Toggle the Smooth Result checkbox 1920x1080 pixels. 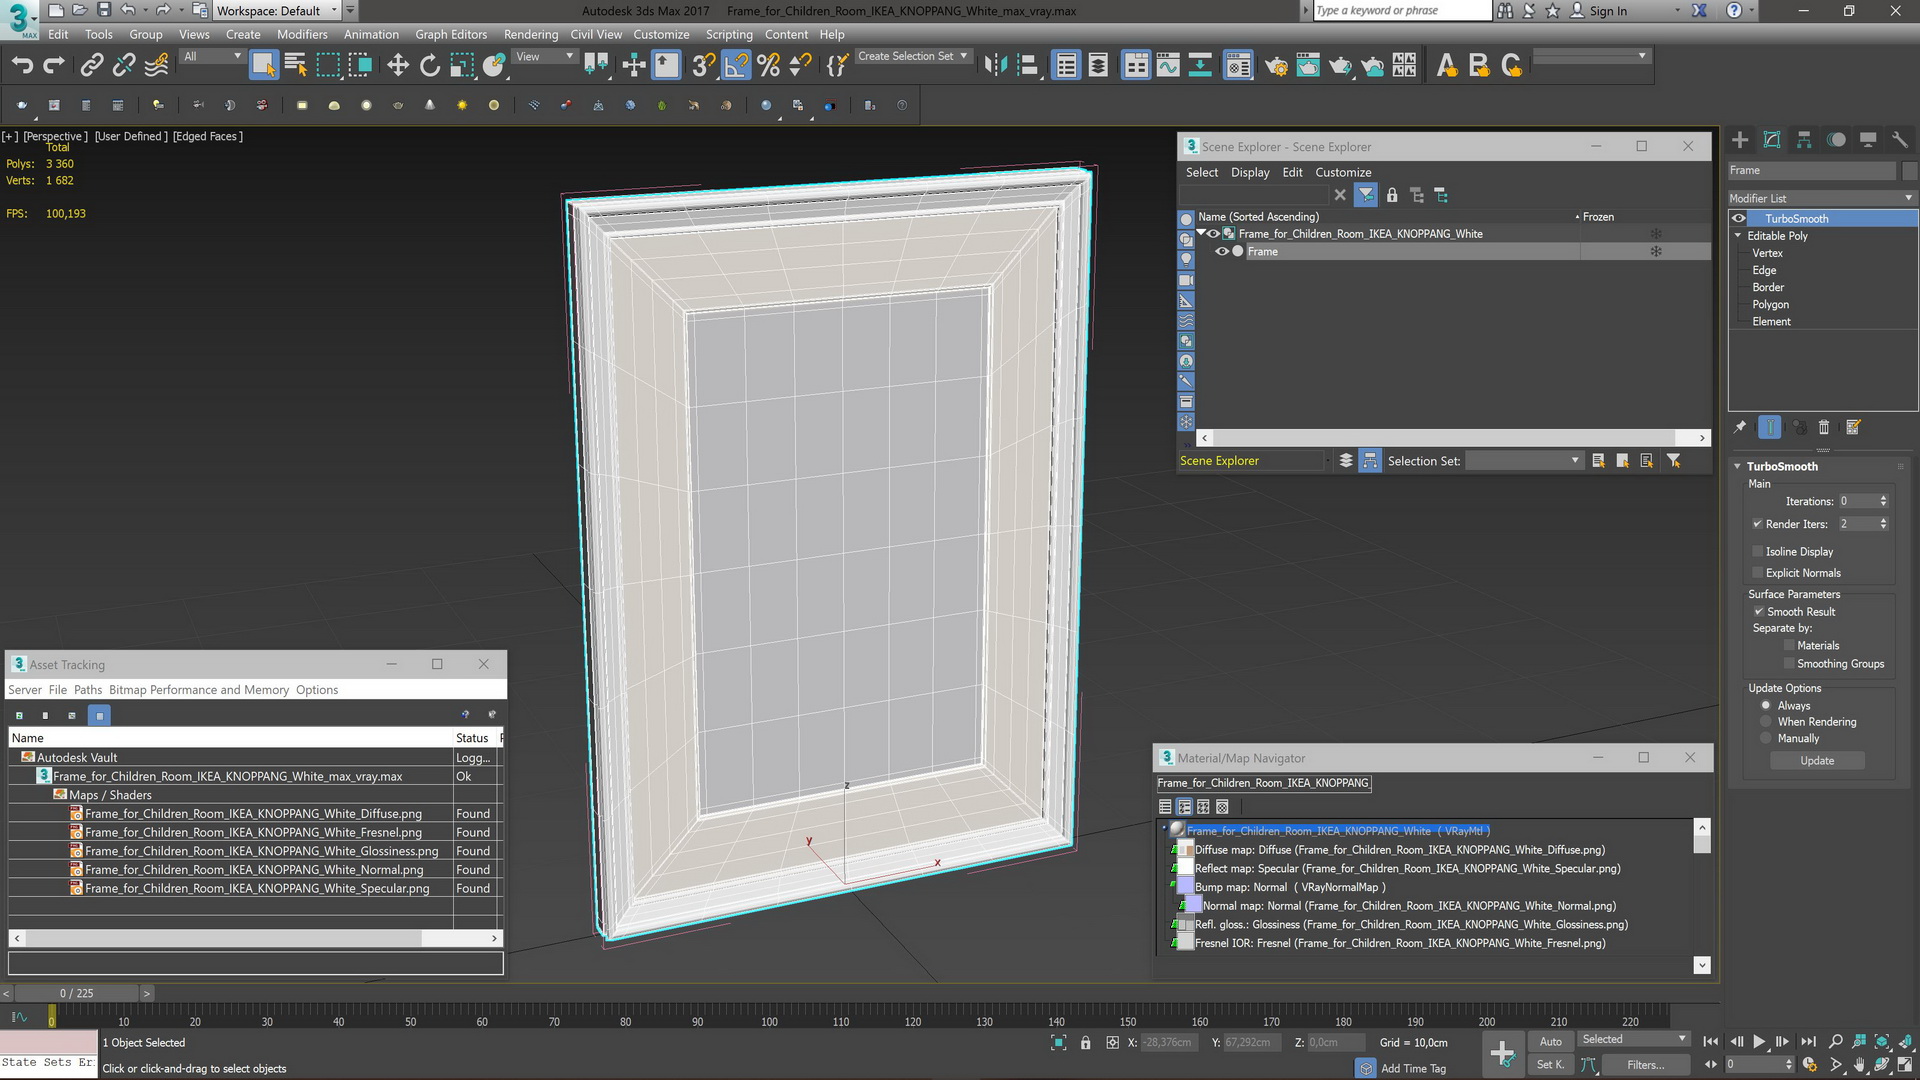[x=1758, y=612]
